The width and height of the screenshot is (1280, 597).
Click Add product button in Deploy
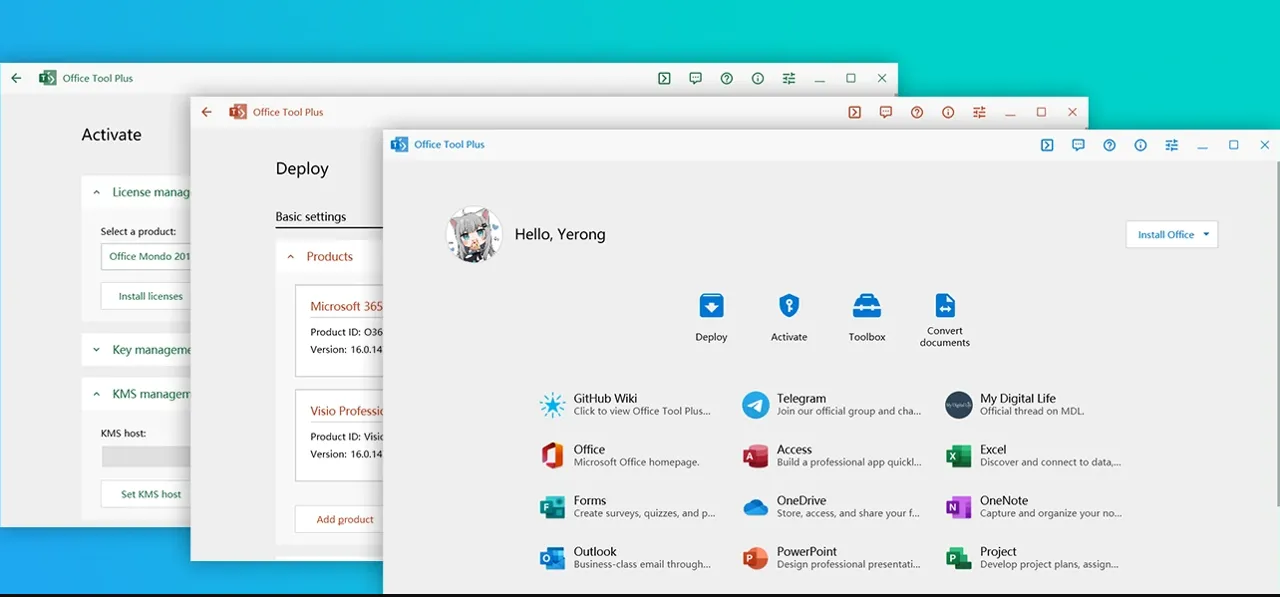pyautogui.click(x=339, y=519)
